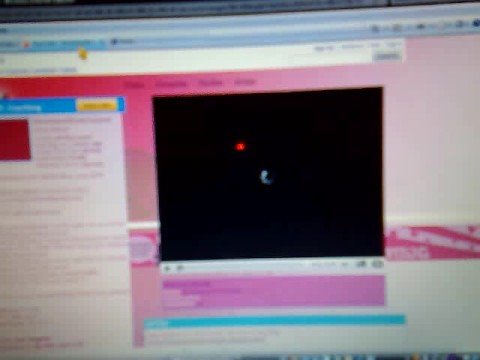Click the yellow Subscribe button
The height and width of the screenshot is (360, 480).
pyautogui.click(x=97, y=106)
